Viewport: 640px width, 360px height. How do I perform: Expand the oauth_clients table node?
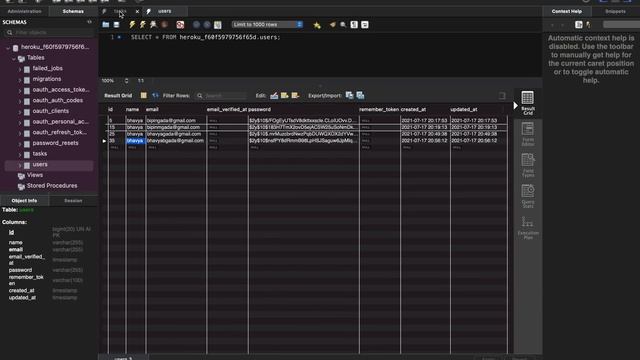[20, 112]
